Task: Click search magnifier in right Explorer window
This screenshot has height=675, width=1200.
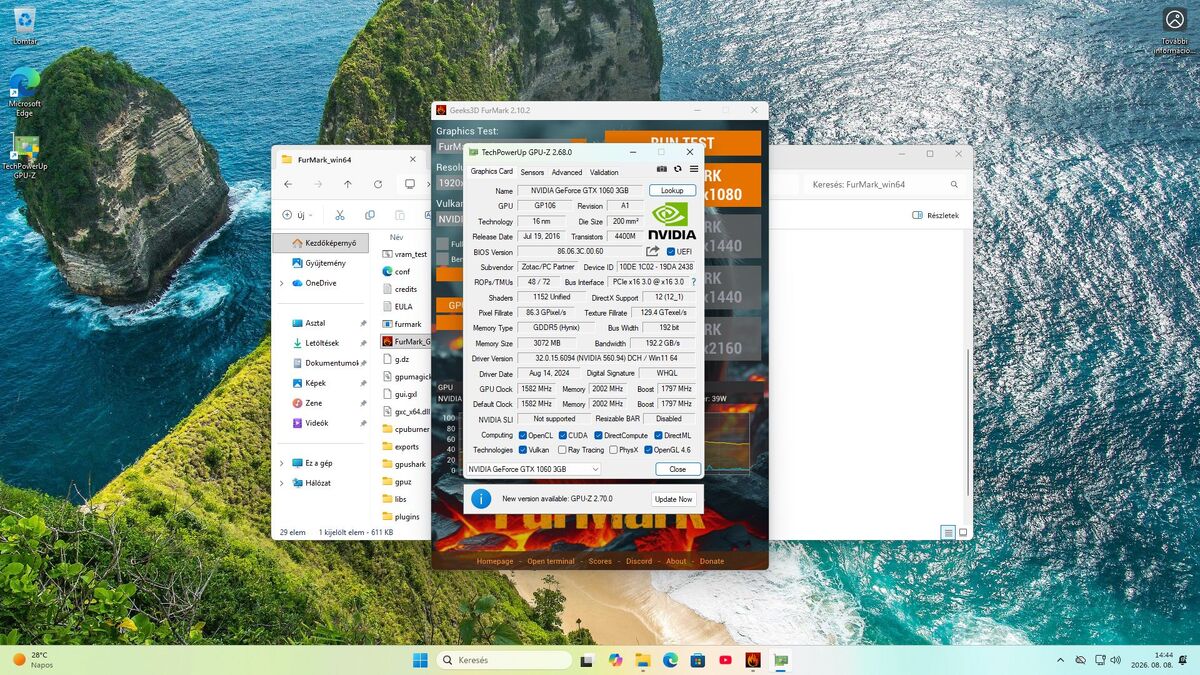Action: tap(954, 184)
